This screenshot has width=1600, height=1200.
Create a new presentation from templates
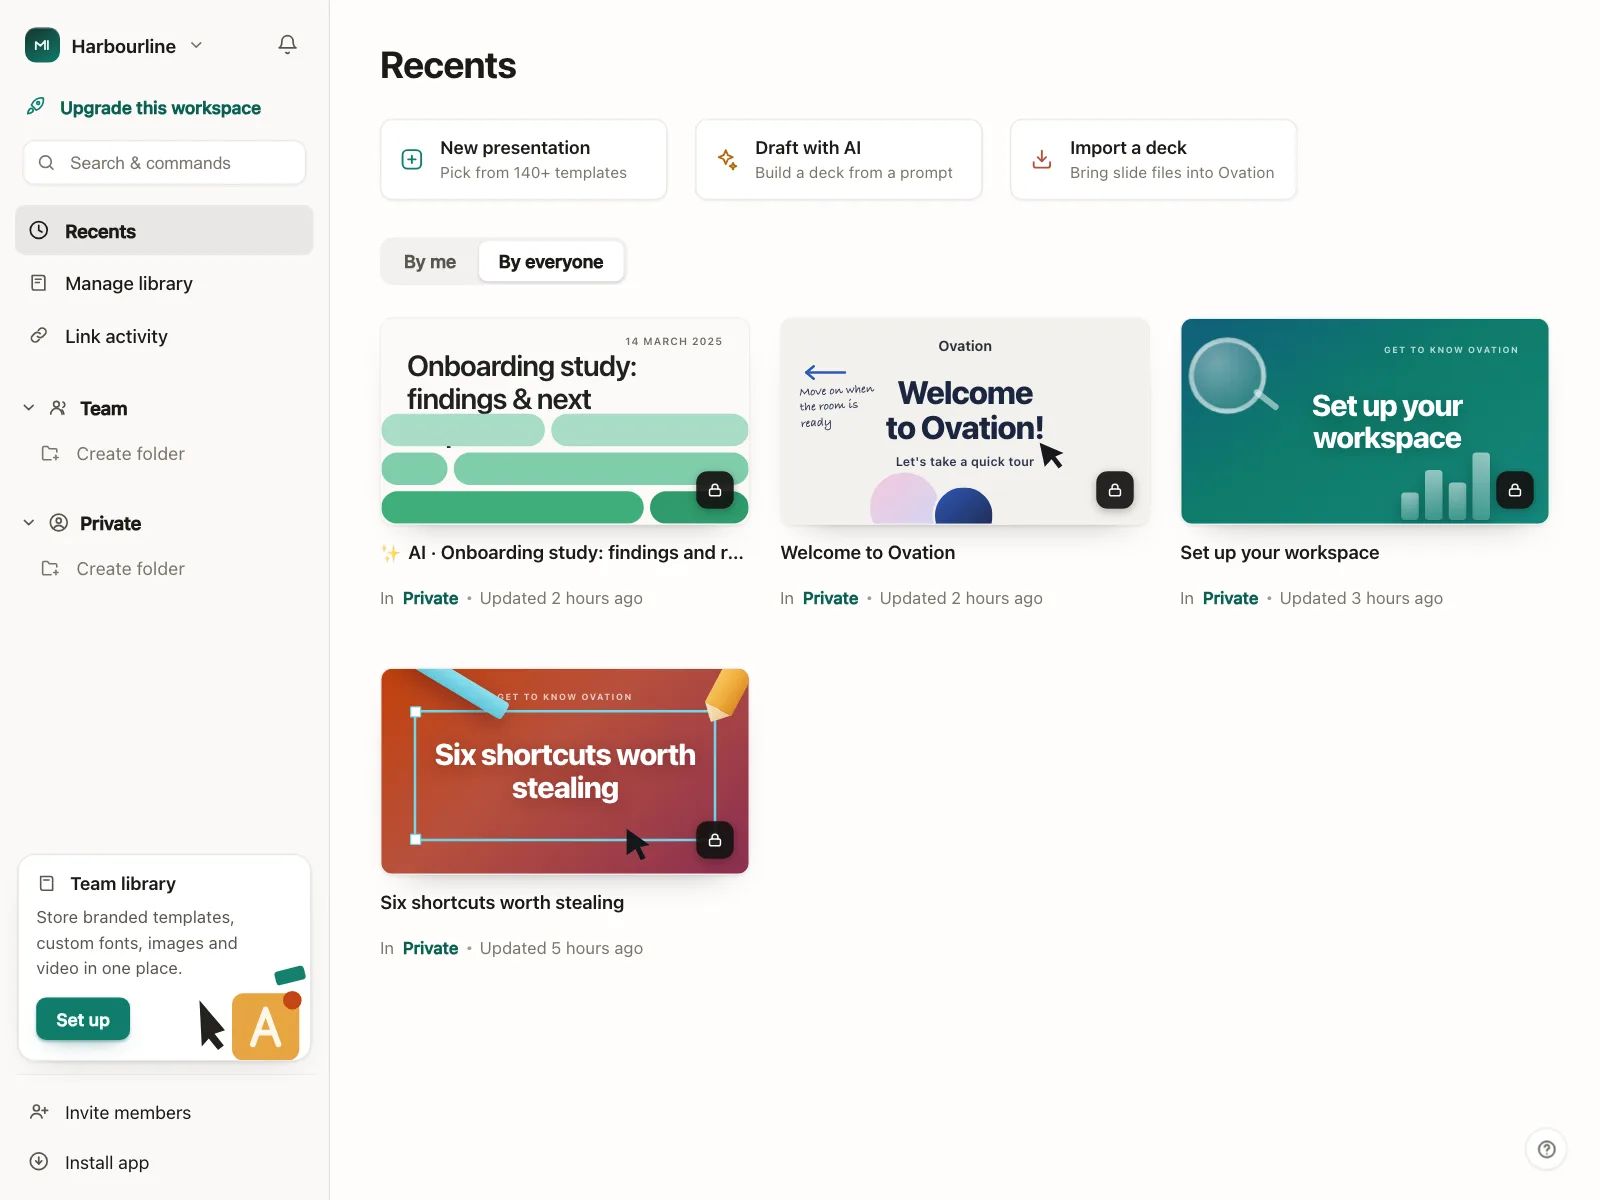(524, 160)
